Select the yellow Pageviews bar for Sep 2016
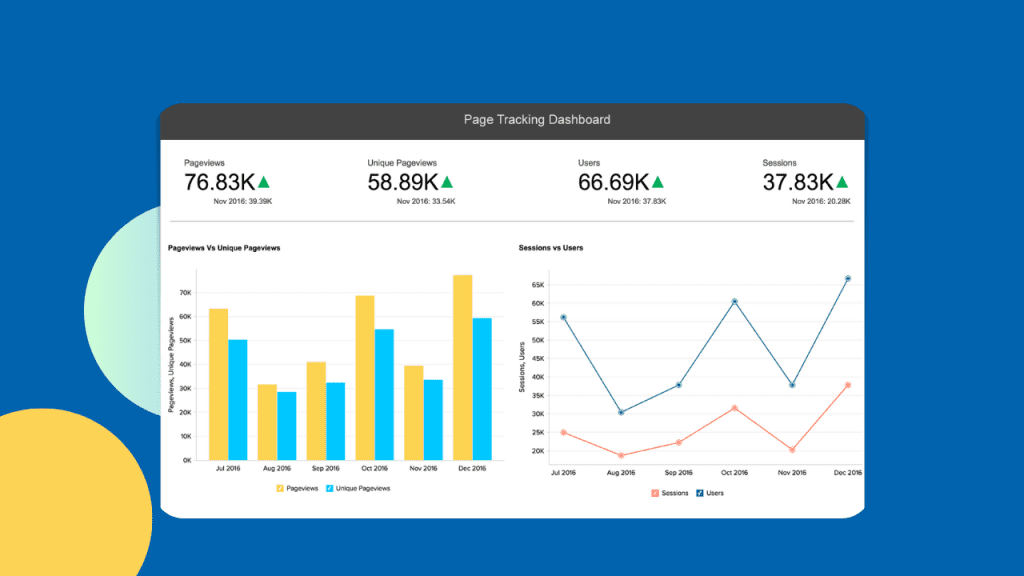Screen dimensions: 1024x576 click(x=316, y=411)
